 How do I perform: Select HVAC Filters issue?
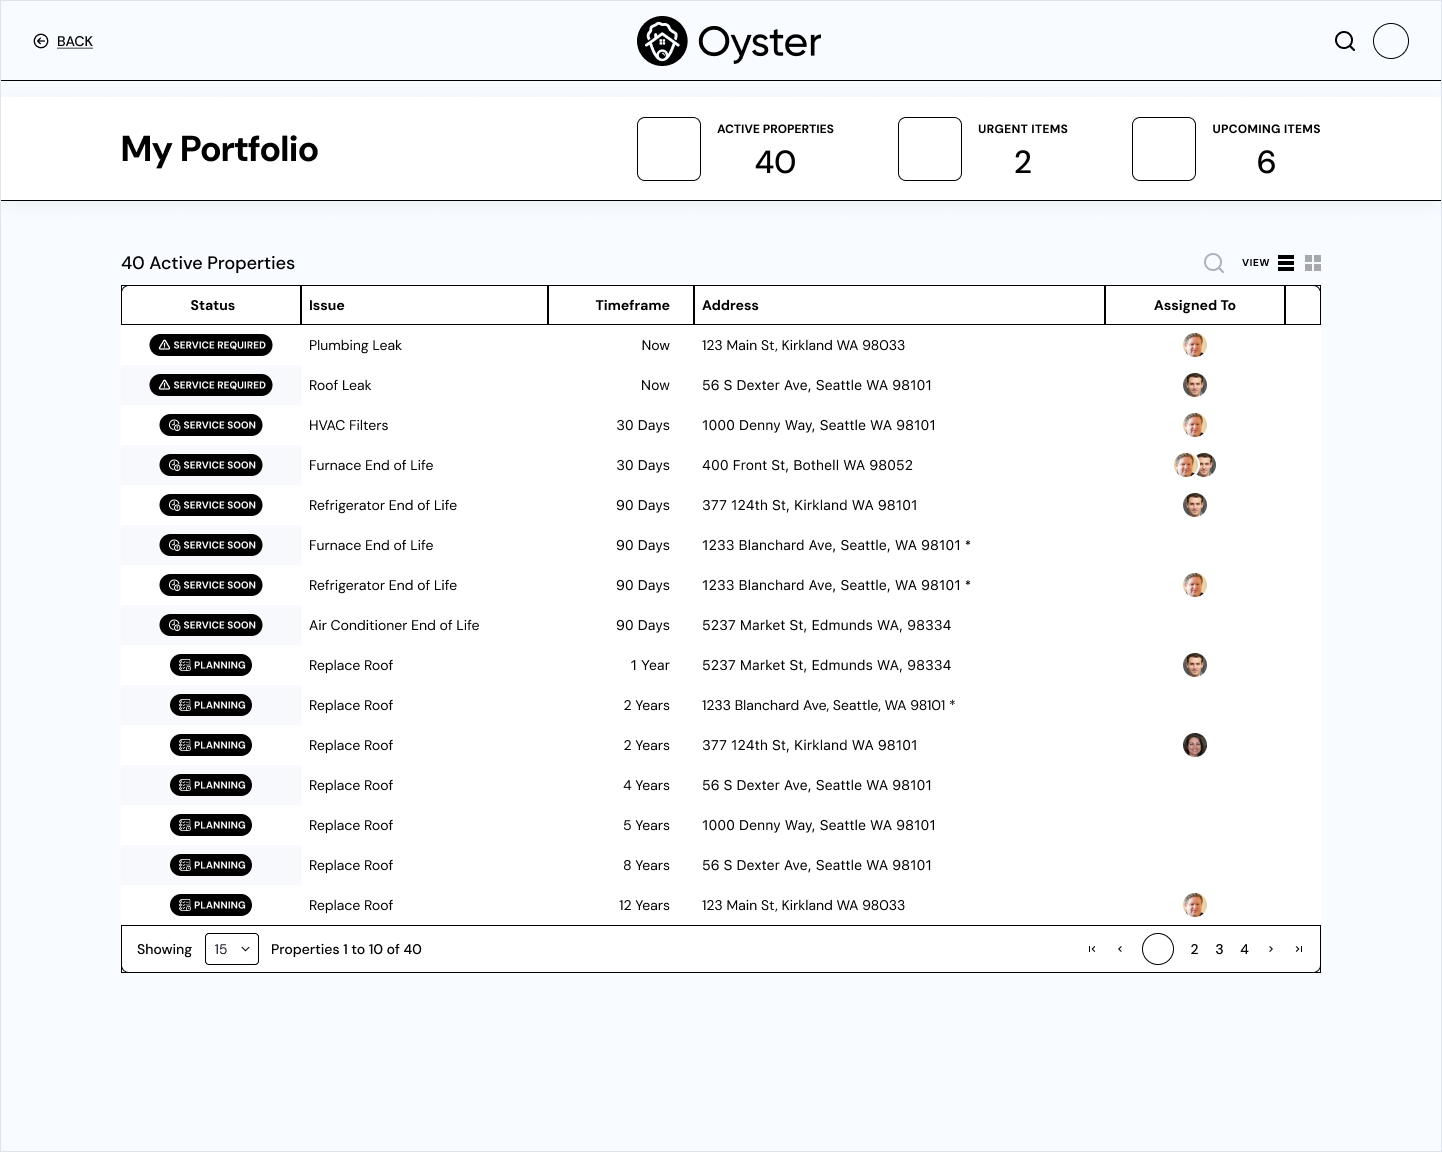point(348,425)
